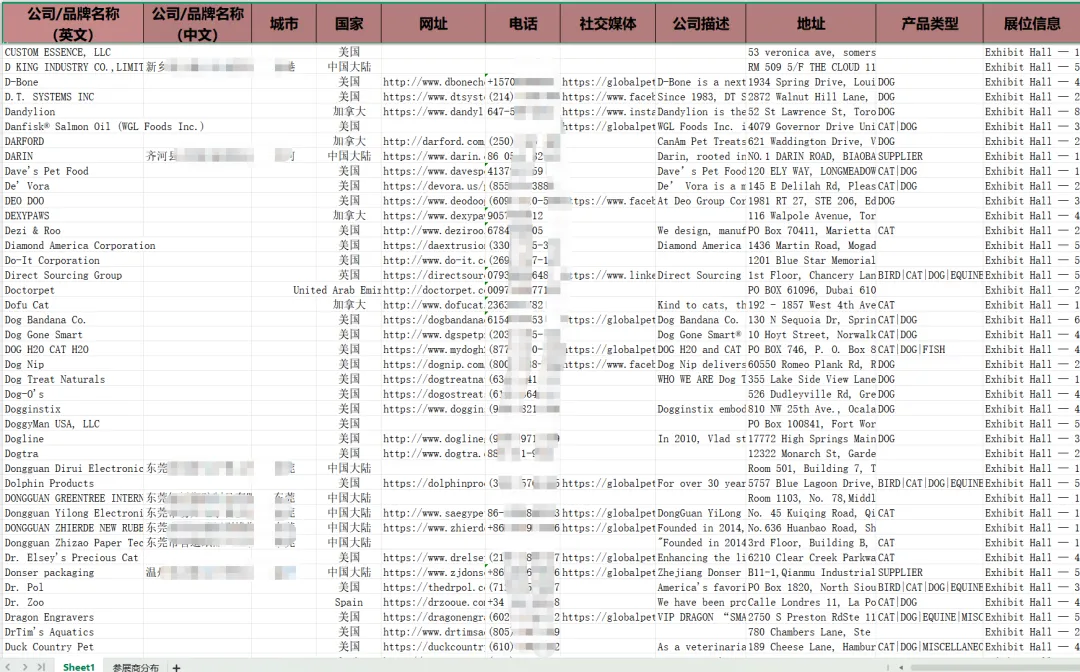Image resolution: width=1080 pixels, height=672 pixels.
Task: Select the DEXYPAWS company cell
Action: [73, 216]
